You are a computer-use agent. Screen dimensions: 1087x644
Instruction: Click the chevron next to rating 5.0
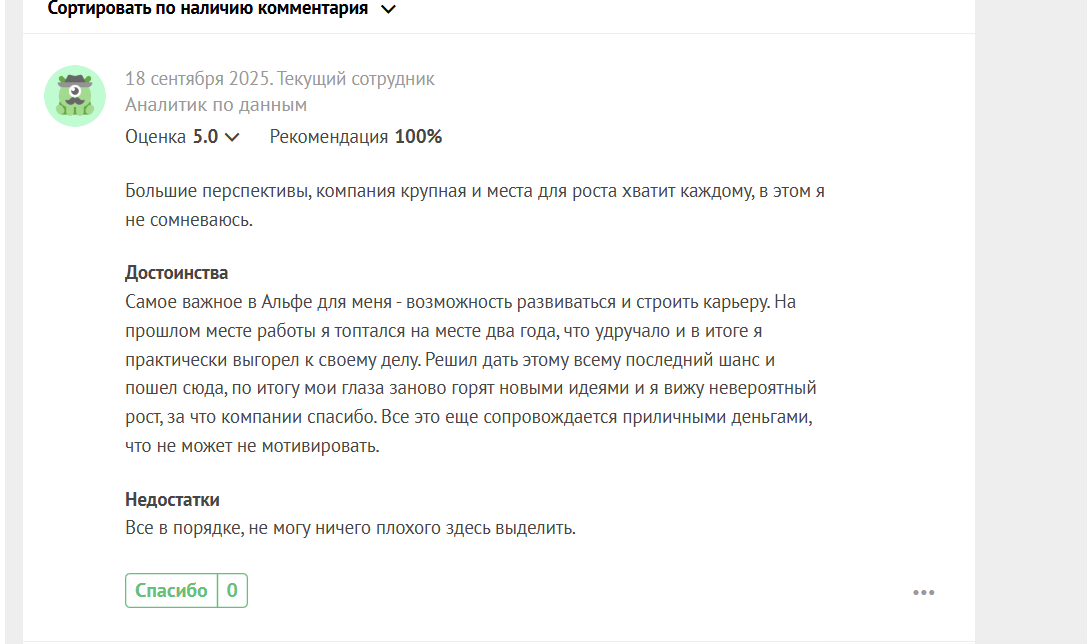pos(232,137)
